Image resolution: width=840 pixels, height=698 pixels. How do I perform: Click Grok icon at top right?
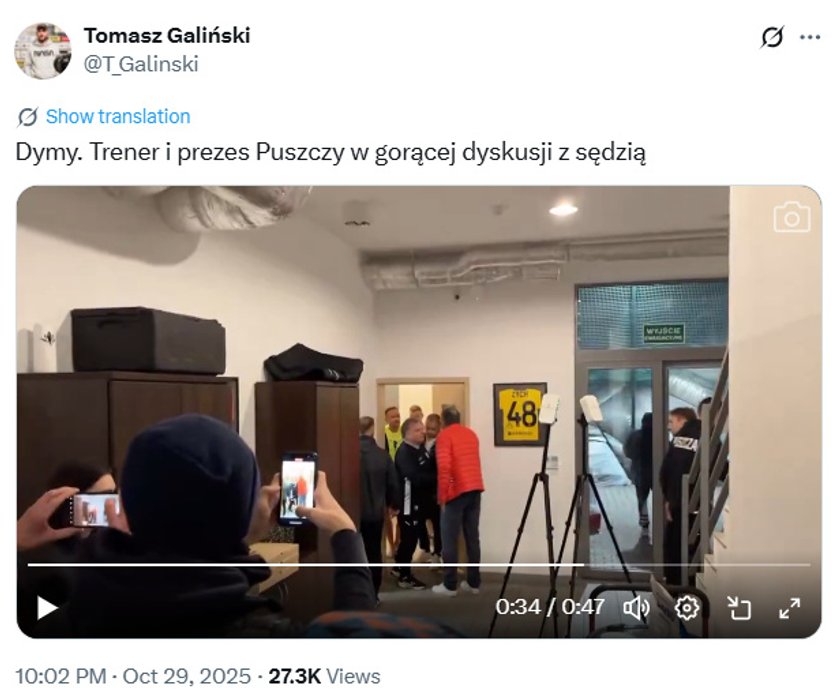point(772,37)
